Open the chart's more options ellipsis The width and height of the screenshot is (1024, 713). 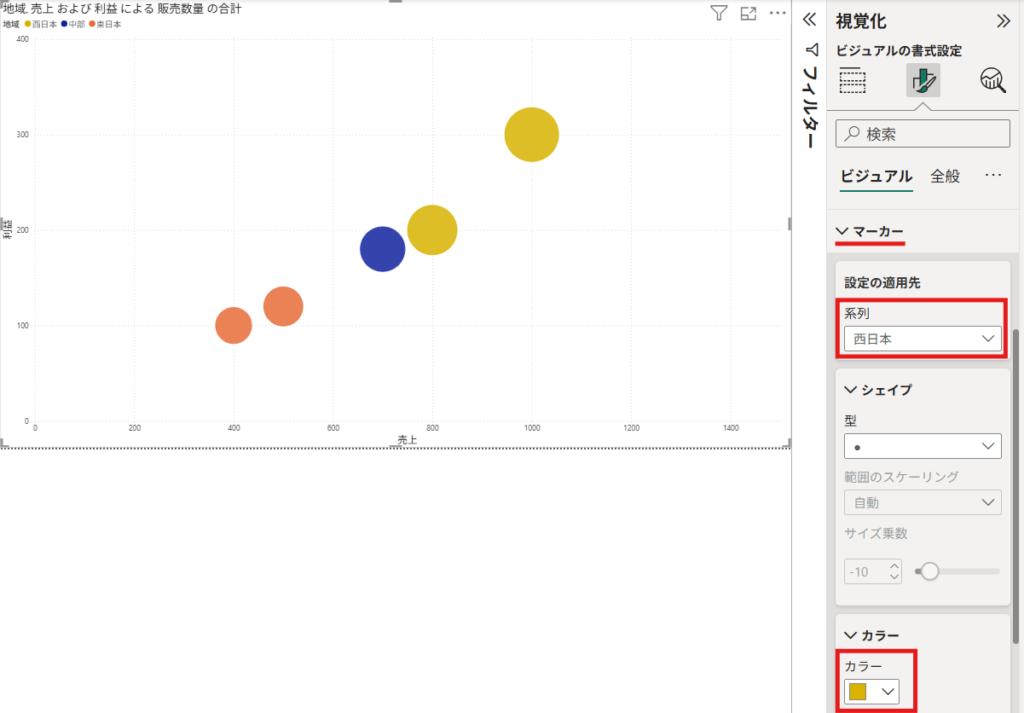tap(778, 13)
